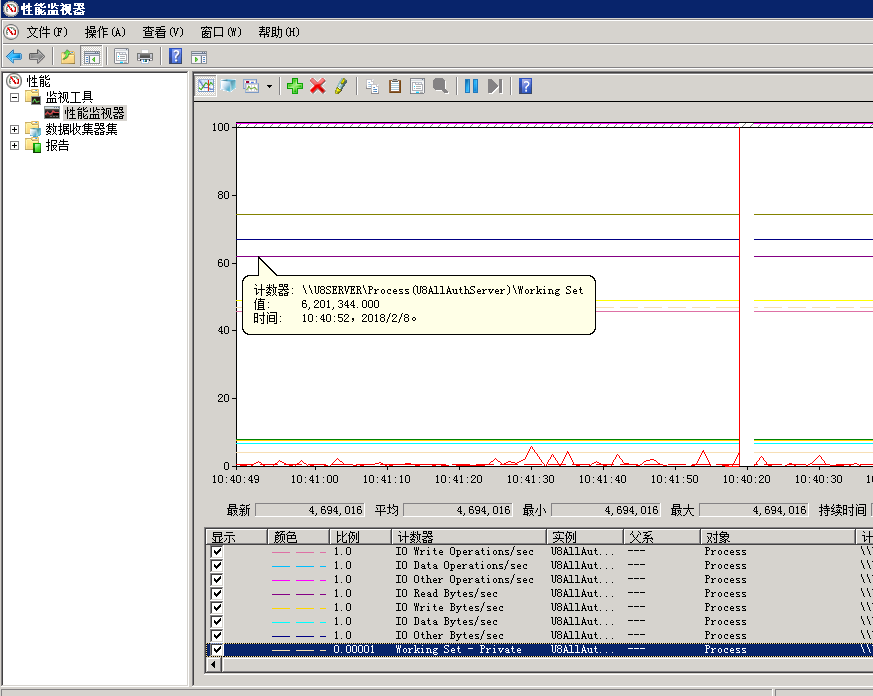Expand the 报告 tree node
The image size is (873, 696).
14,146
